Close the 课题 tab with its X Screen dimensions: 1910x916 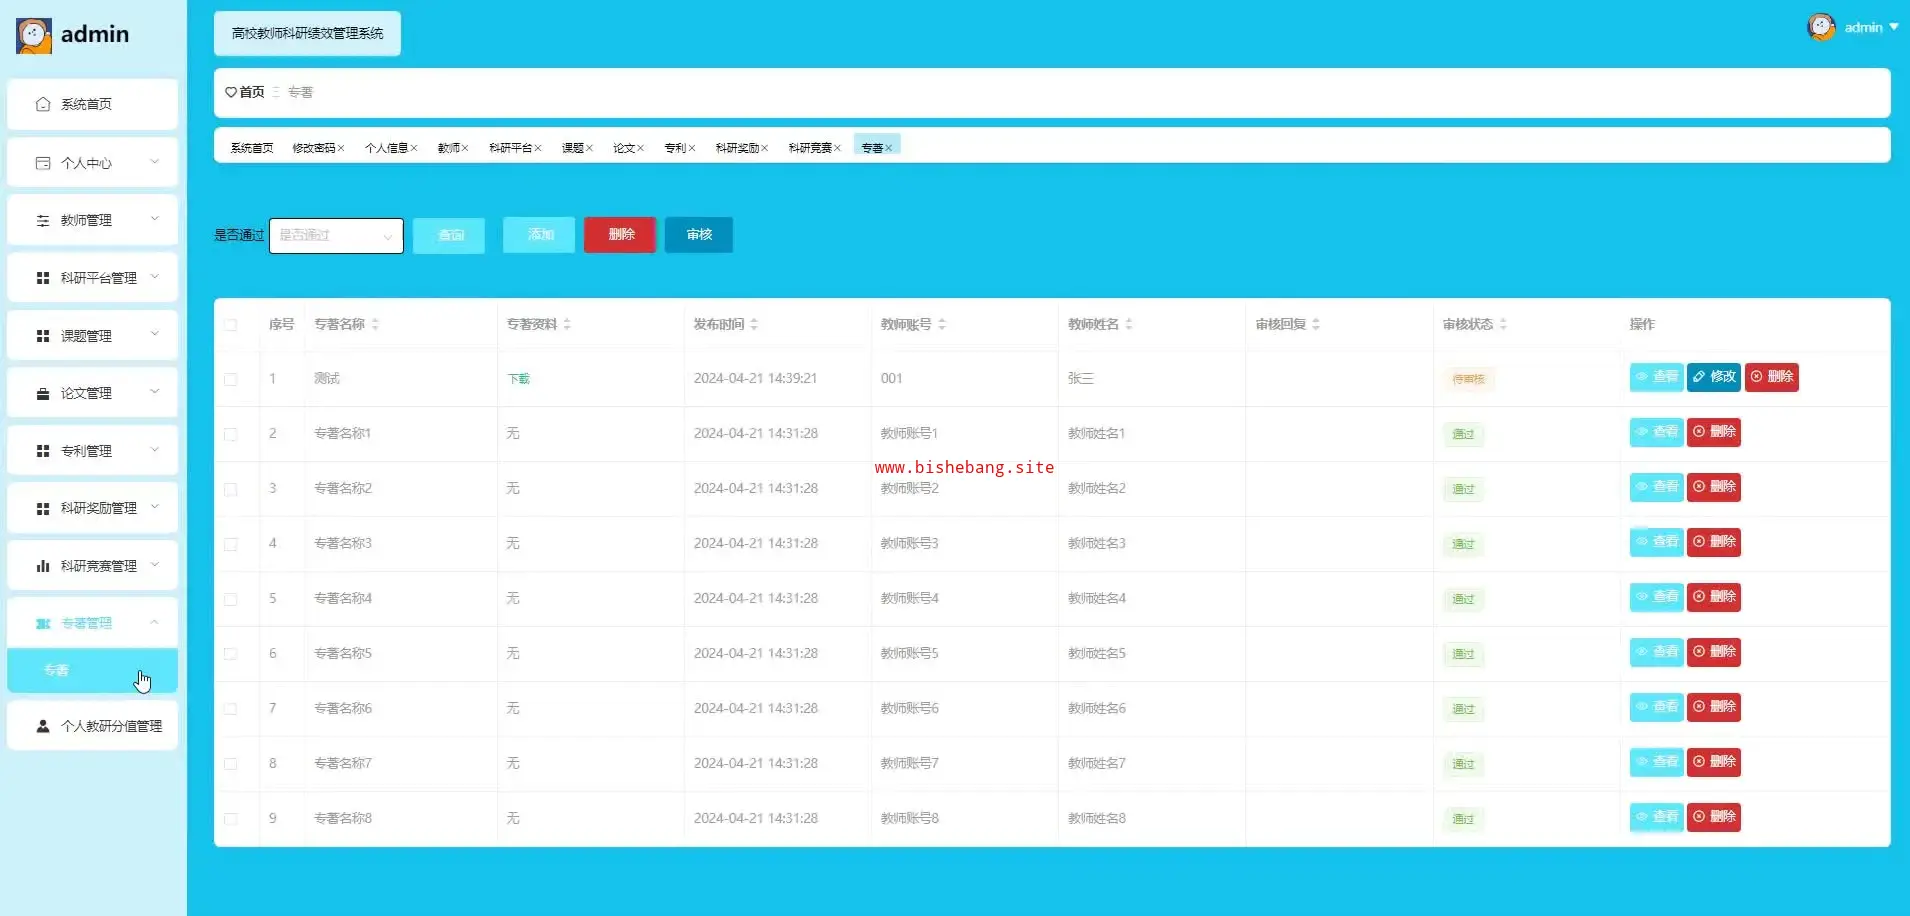(x=590, y=148)
